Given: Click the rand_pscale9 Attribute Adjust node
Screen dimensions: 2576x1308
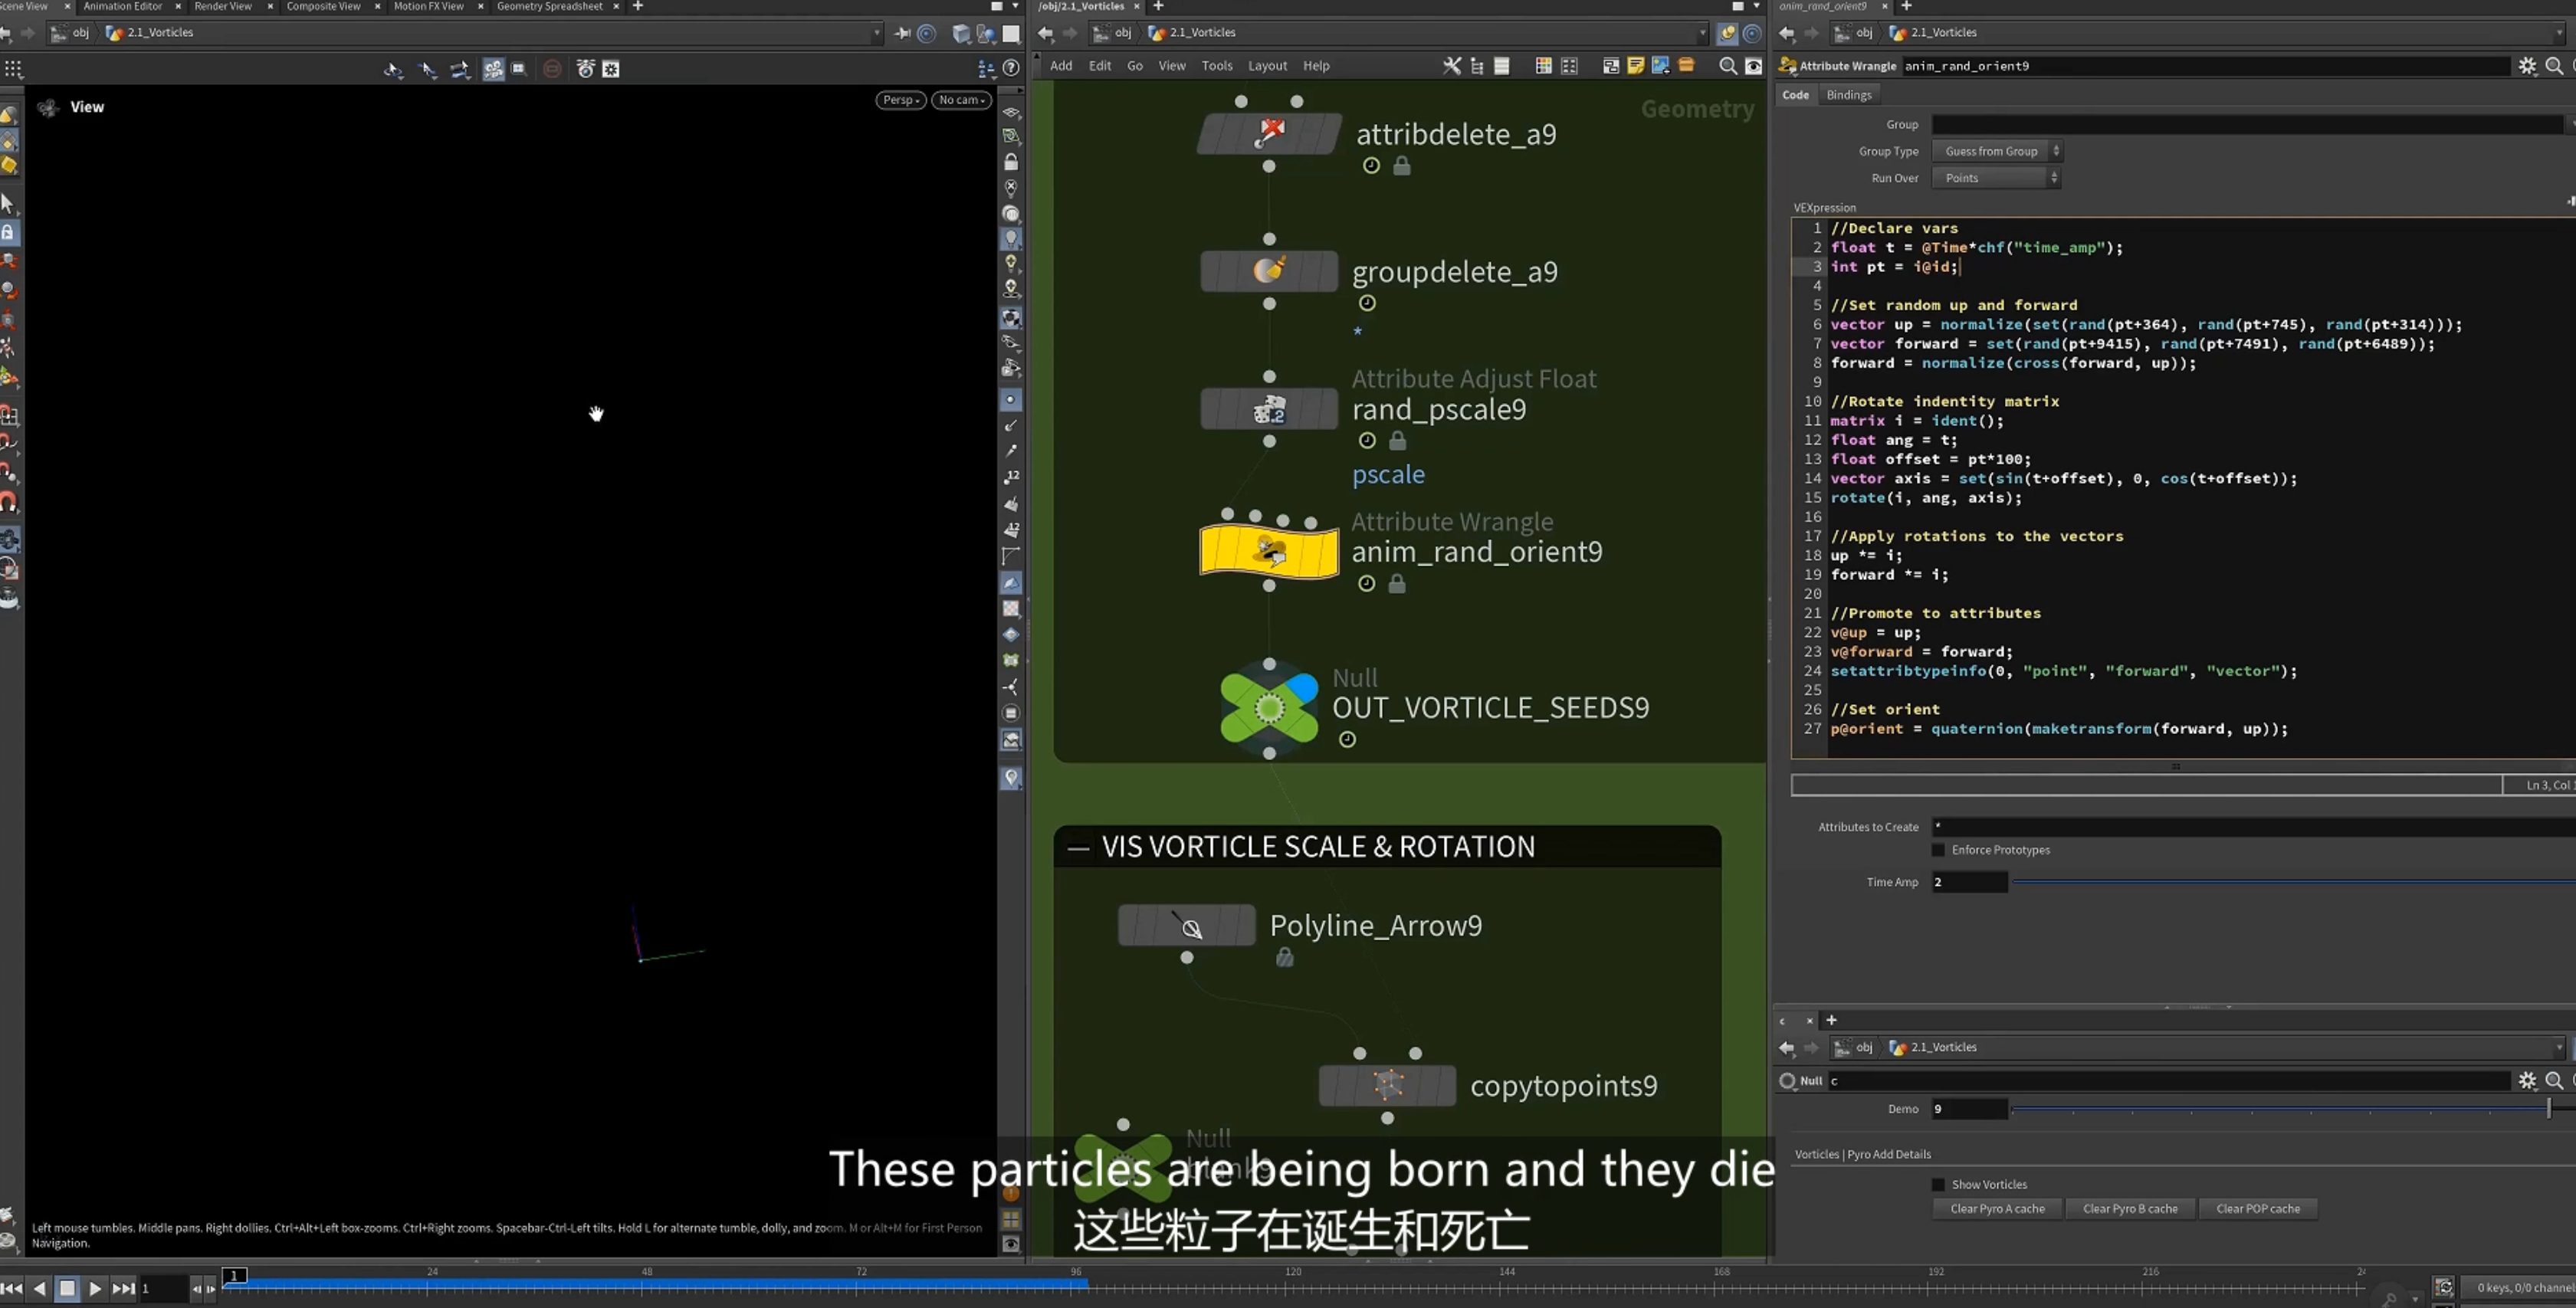Looking at the screenshot, I should pyautogui.click(x=1268, y=409).
